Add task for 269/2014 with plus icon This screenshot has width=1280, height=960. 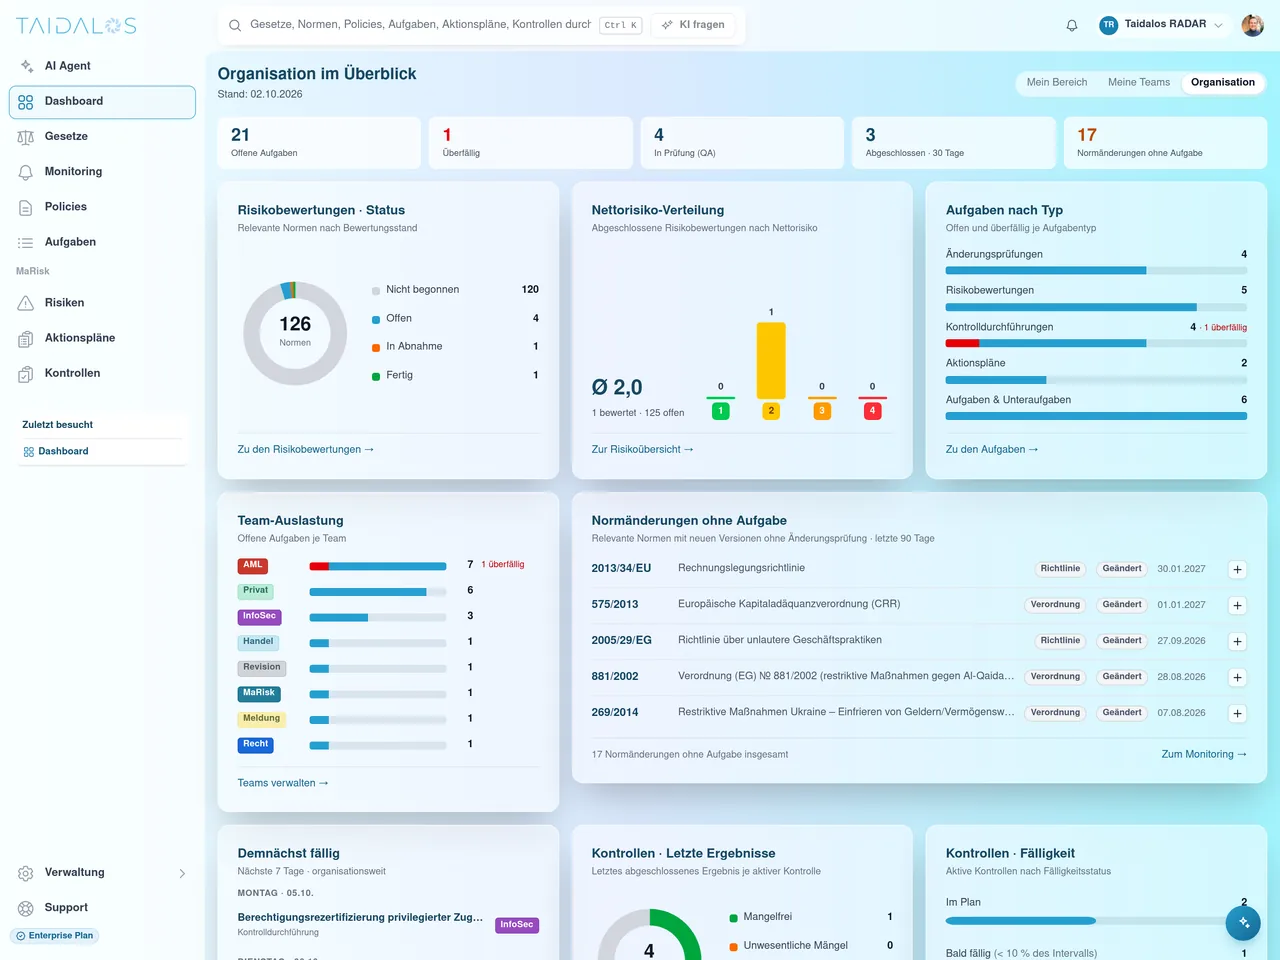[x=1237, y=713]
